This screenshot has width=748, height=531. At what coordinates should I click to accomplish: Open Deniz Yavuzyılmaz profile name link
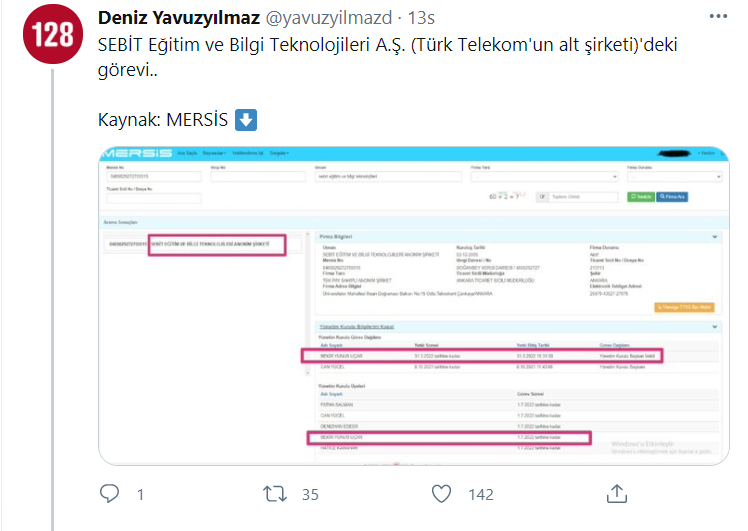pyautogui.click(x=179, y=18)
